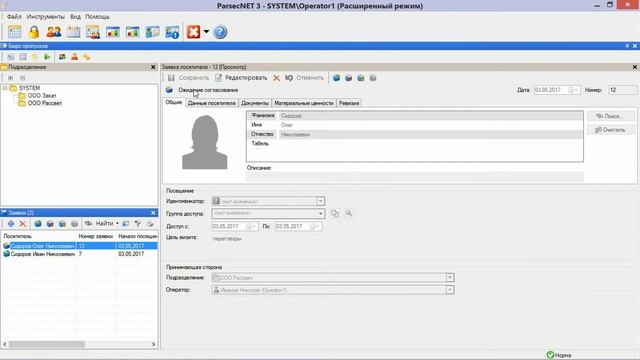Click the gray status icon in Заявки toolbar
This screenshot has width=640, height=360.
click(x=74, y=224)
